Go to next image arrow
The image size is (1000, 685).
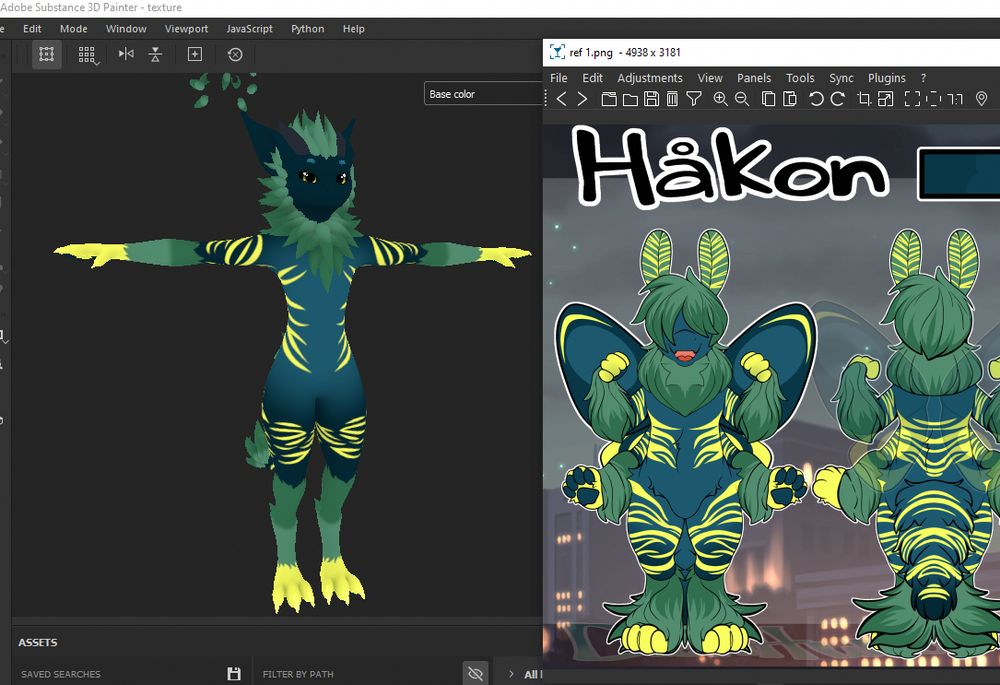click(x=582, y=99)
